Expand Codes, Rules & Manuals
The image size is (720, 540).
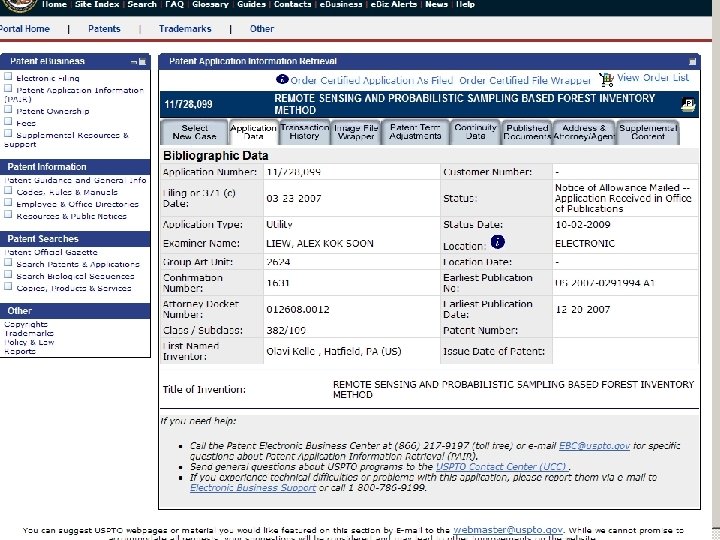click(x=8, y=190)
